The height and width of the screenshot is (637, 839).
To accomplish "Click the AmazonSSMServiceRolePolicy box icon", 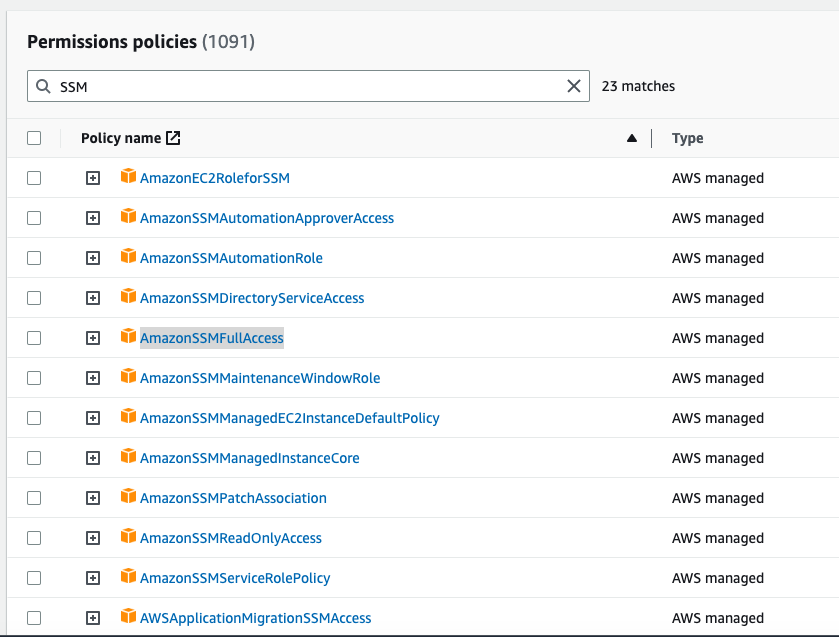I will click(x=128, y=577).
